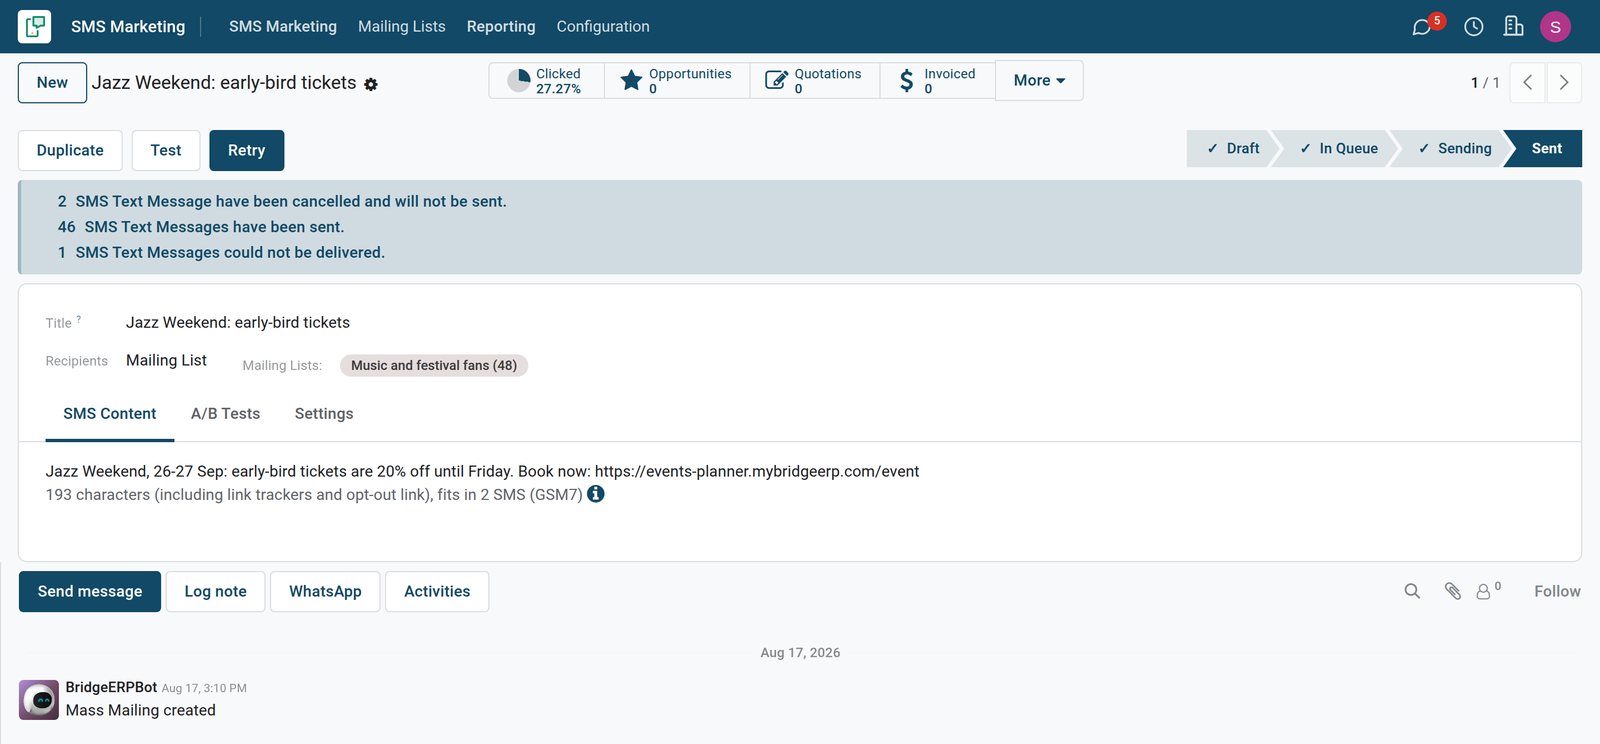The height and width of the screenshot is (744, 1600).
Task: Open the SMS Marketing menu item
Action: click(283, 26)
